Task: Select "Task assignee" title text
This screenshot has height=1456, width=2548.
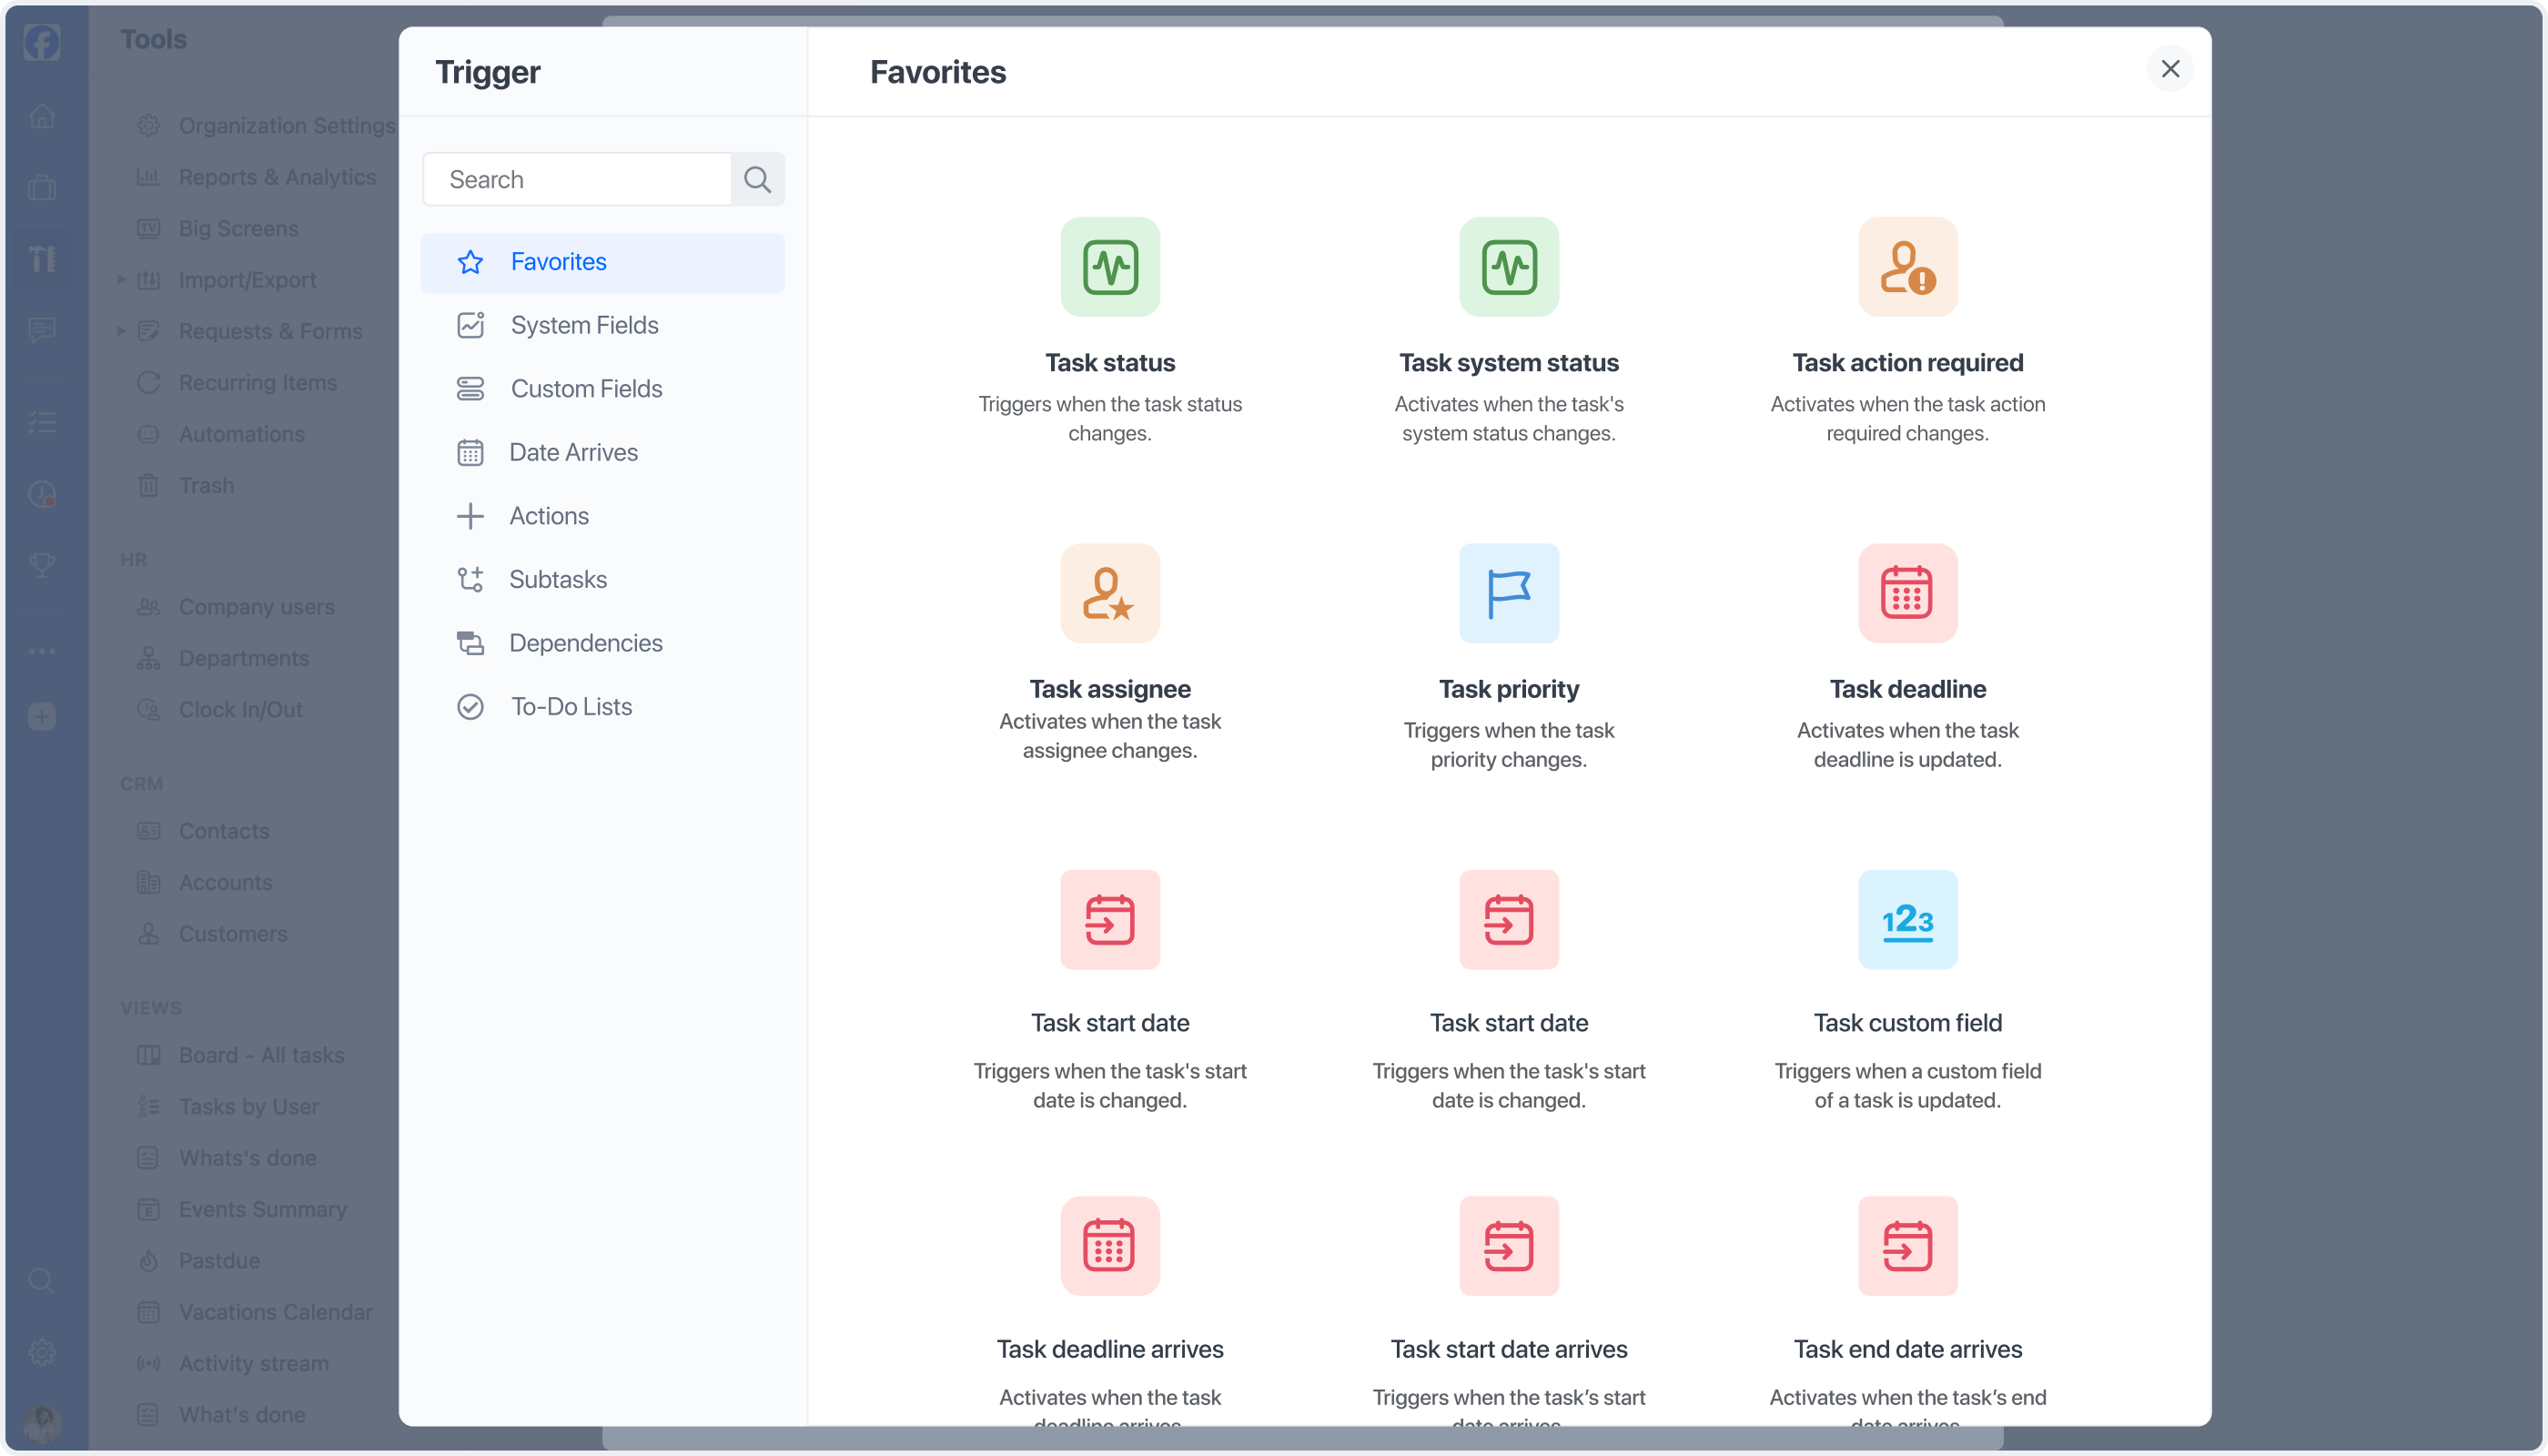Action: pos(1110,689)
